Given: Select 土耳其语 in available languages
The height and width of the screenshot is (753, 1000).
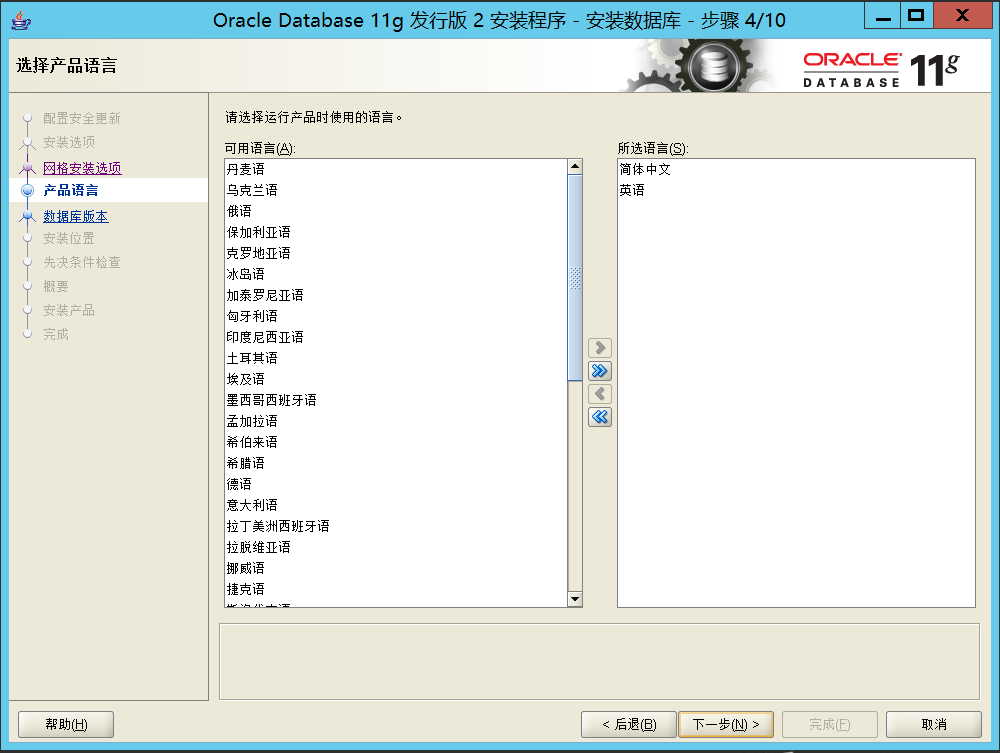Looking at the screenshot, I should click(x=395, y=358).
